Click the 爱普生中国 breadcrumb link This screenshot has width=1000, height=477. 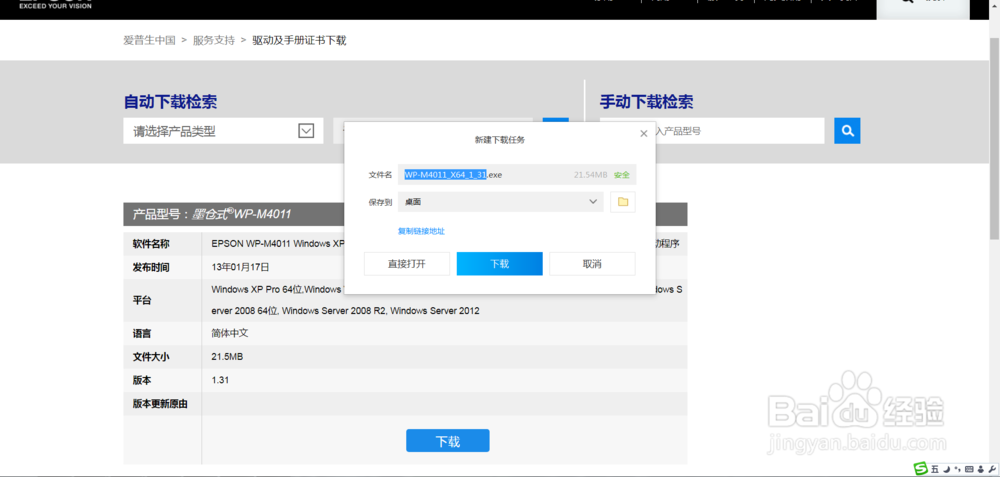coord(149,40)
